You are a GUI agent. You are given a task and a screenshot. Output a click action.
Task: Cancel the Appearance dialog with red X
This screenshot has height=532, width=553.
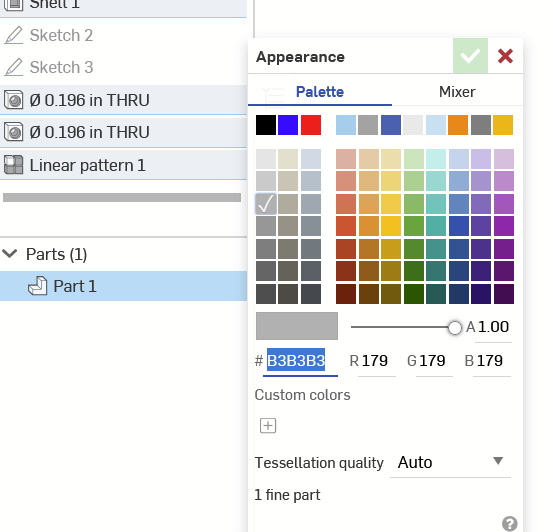(505, 56)
